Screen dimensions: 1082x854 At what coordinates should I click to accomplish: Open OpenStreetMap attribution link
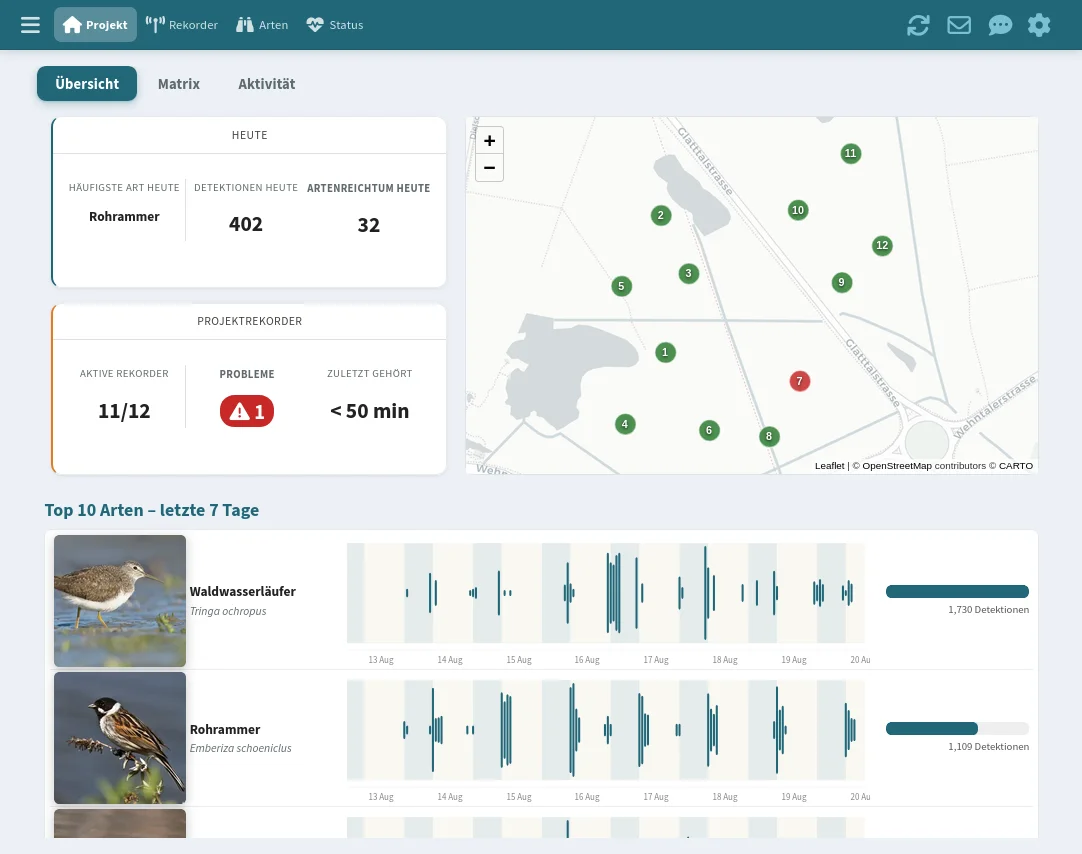point(896,466)
